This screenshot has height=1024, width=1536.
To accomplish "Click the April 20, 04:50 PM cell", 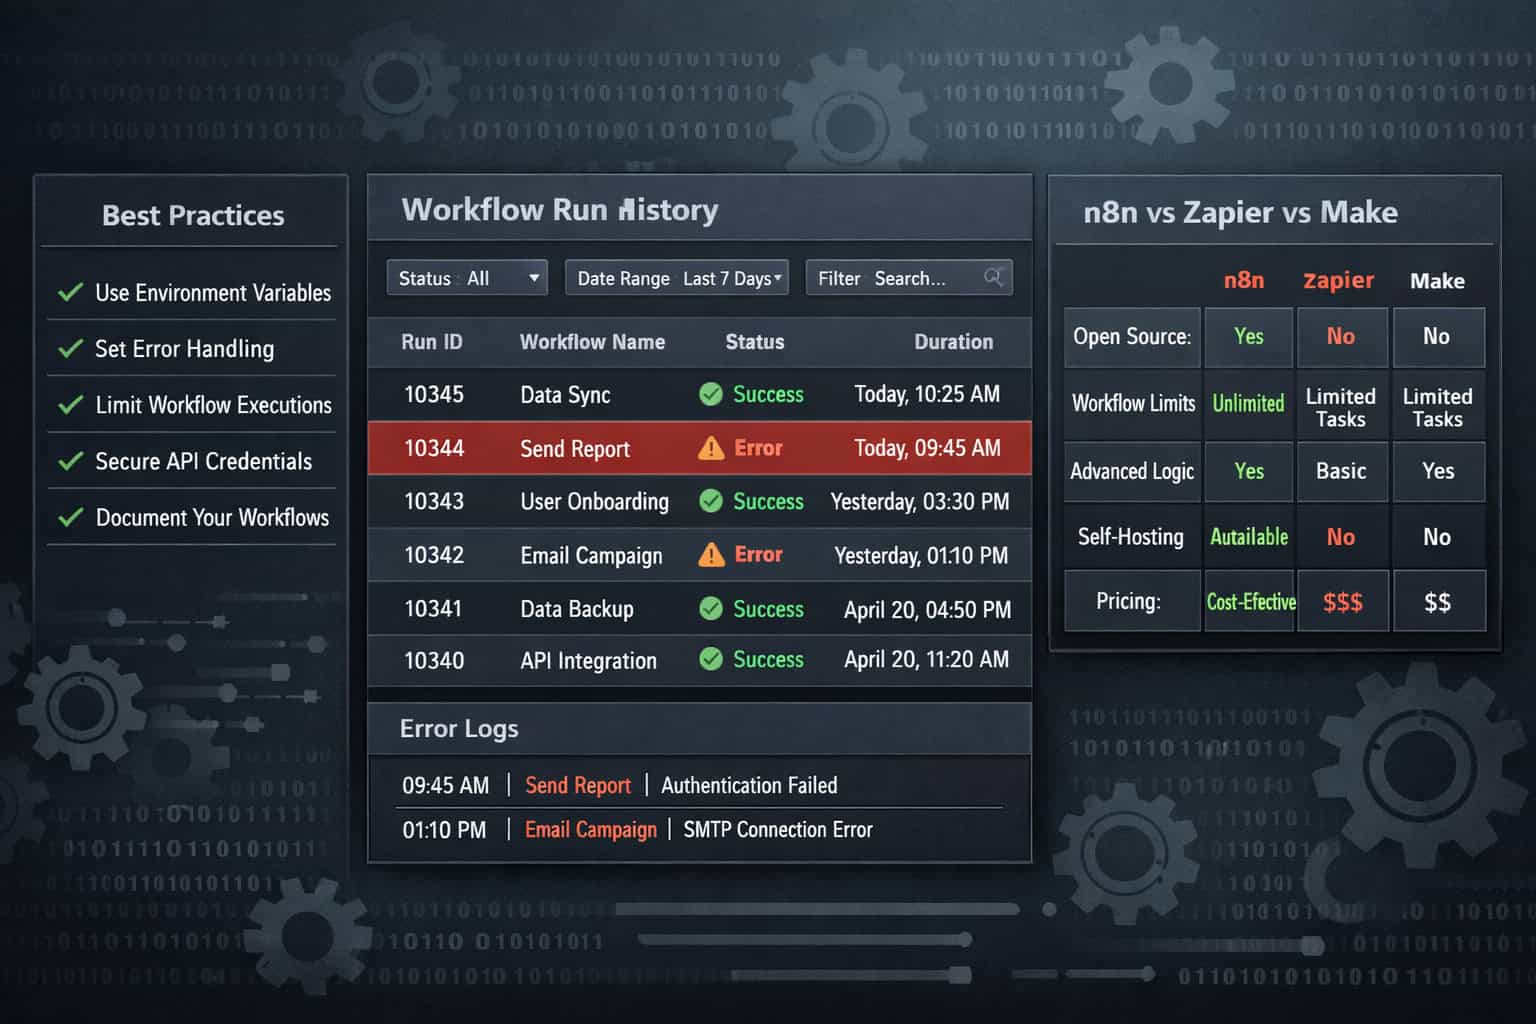I will [x=927, y=609].
